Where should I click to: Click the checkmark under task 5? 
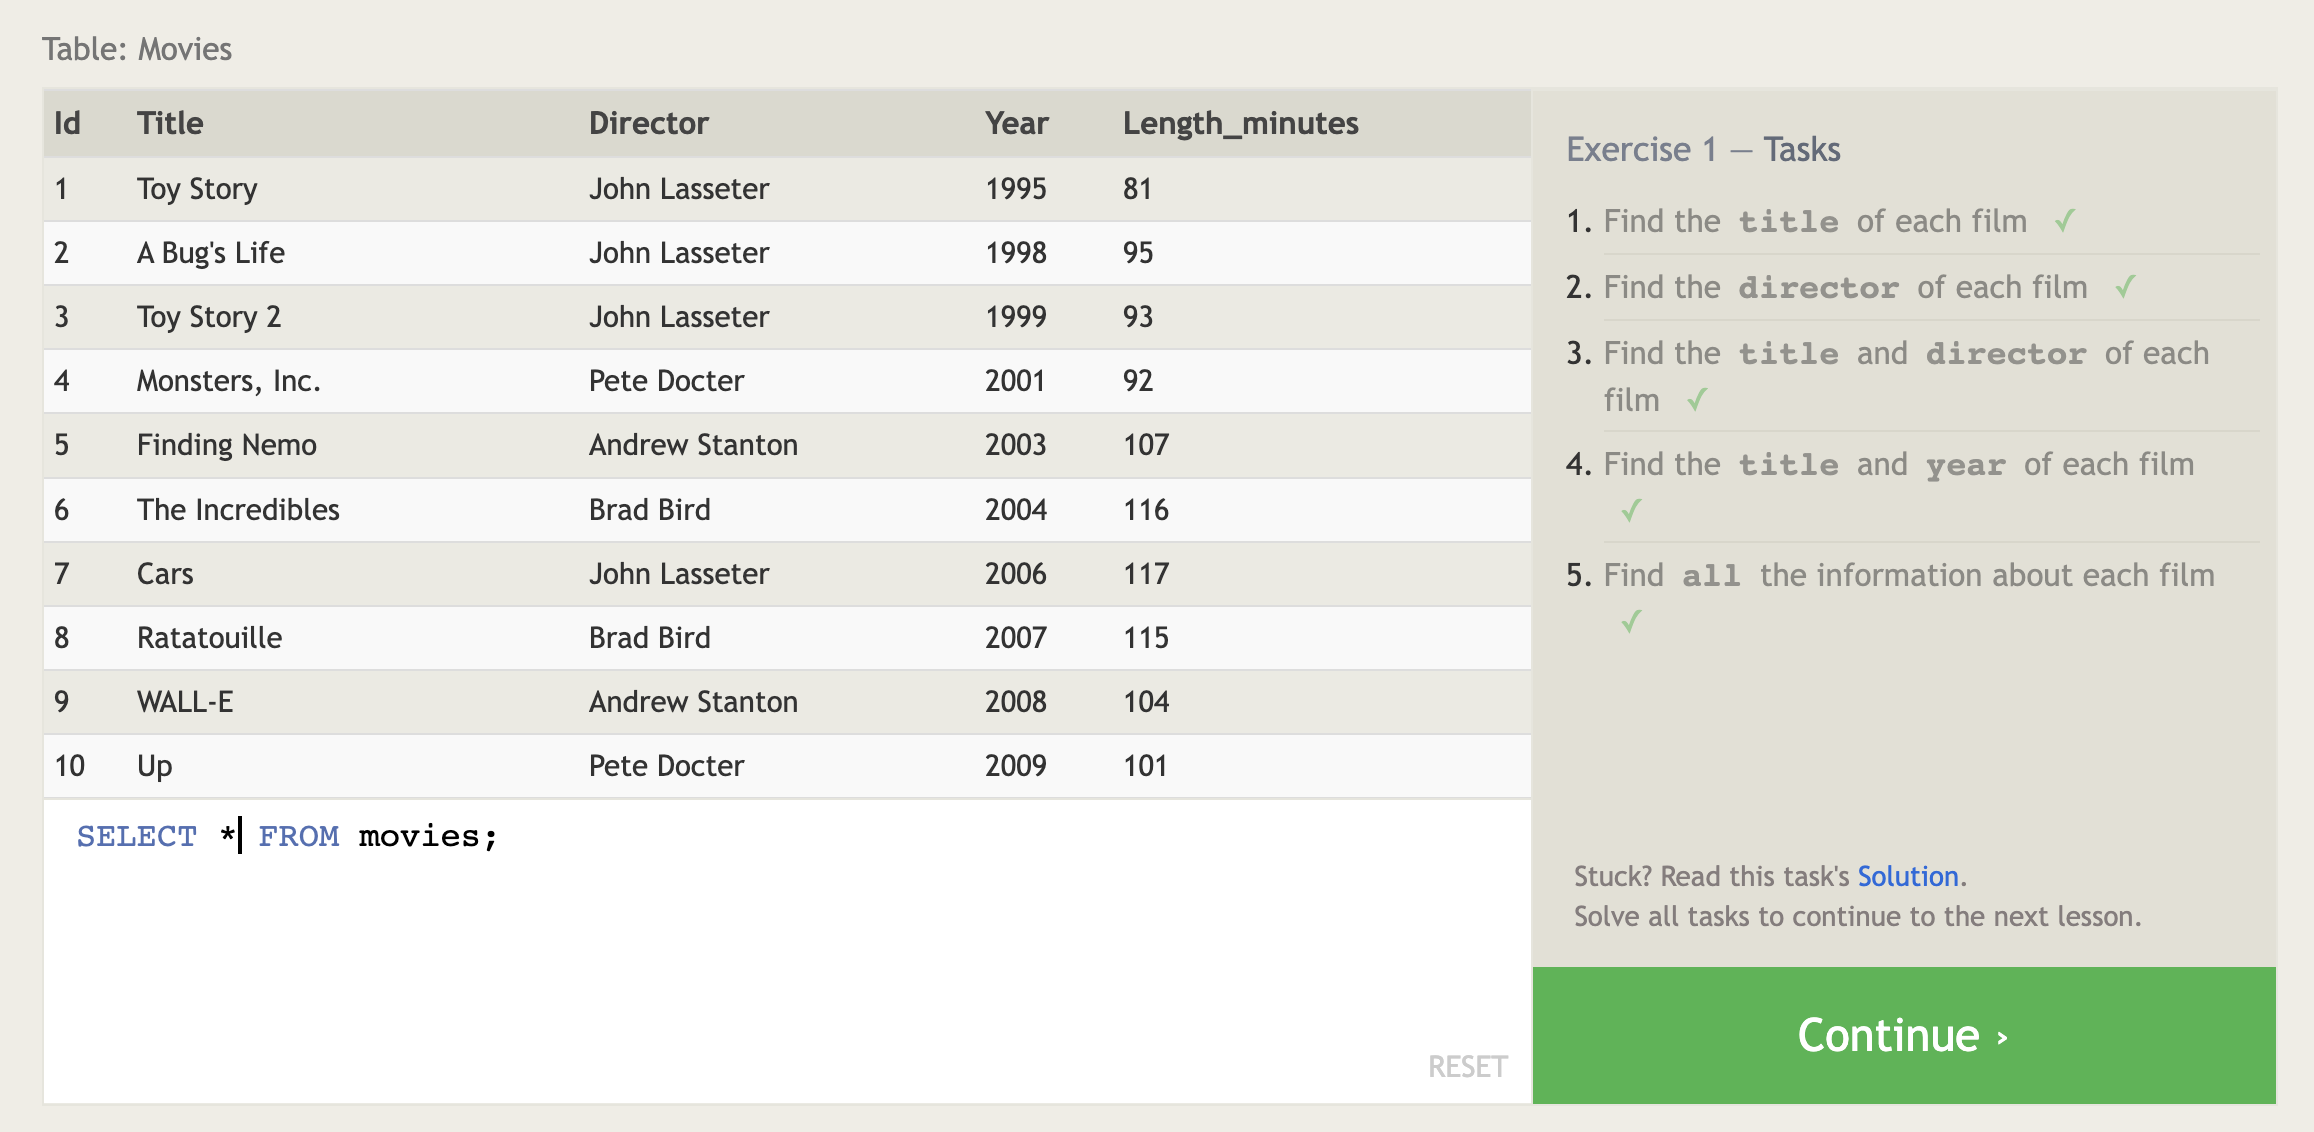(1631, 622)
